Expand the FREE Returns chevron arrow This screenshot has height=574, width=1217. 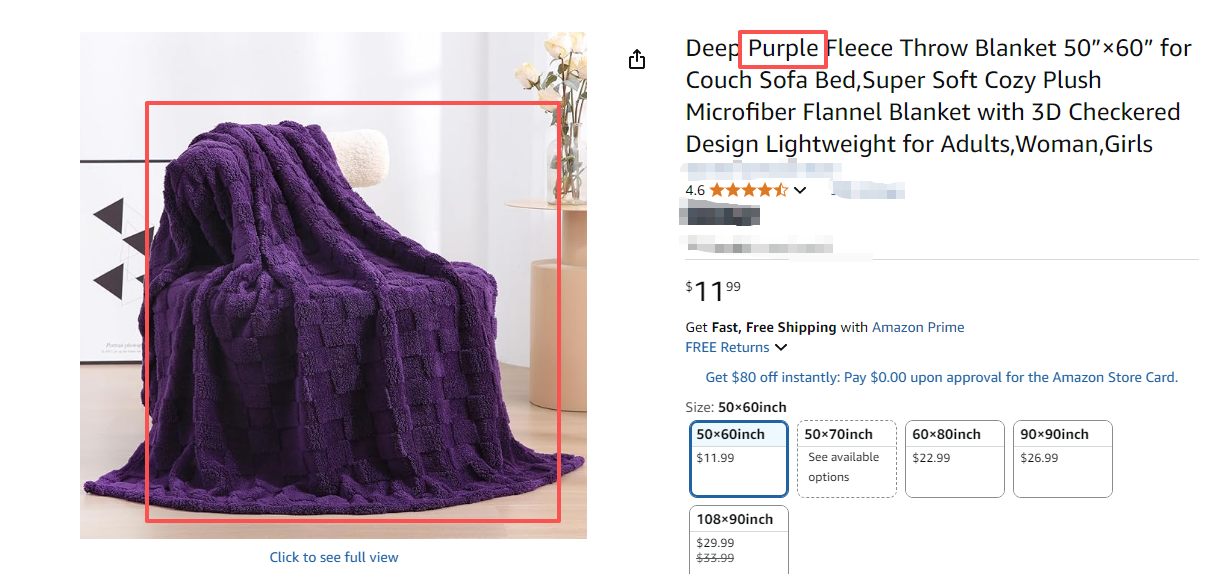781,348
